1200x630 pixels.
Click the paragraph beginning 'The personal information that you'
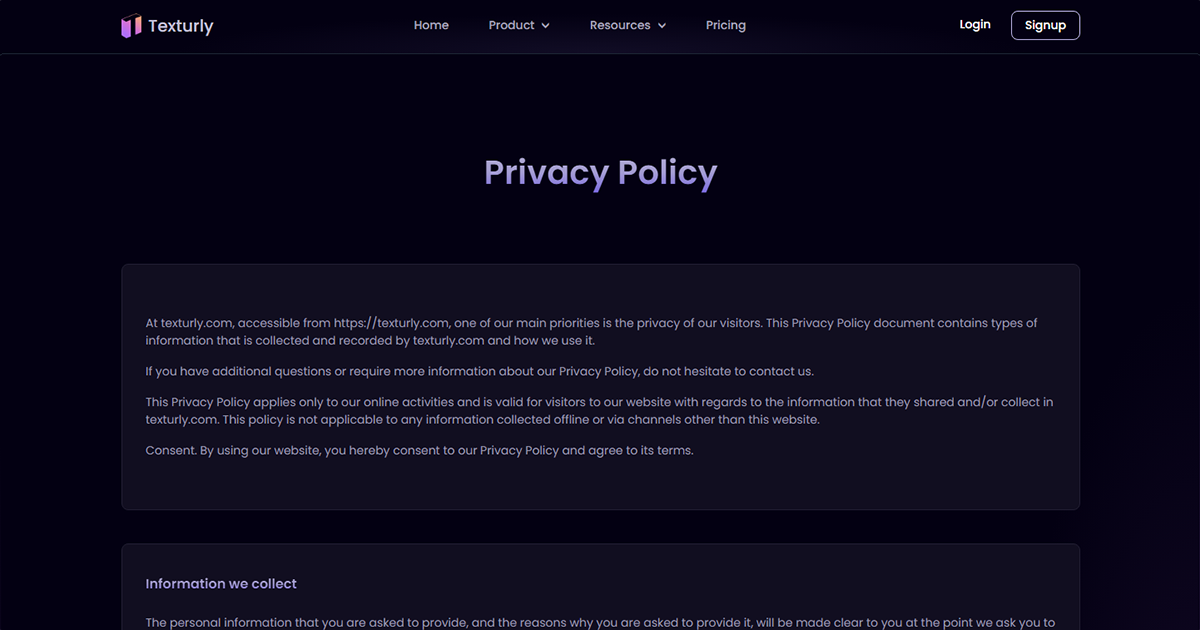coord(600,622)
